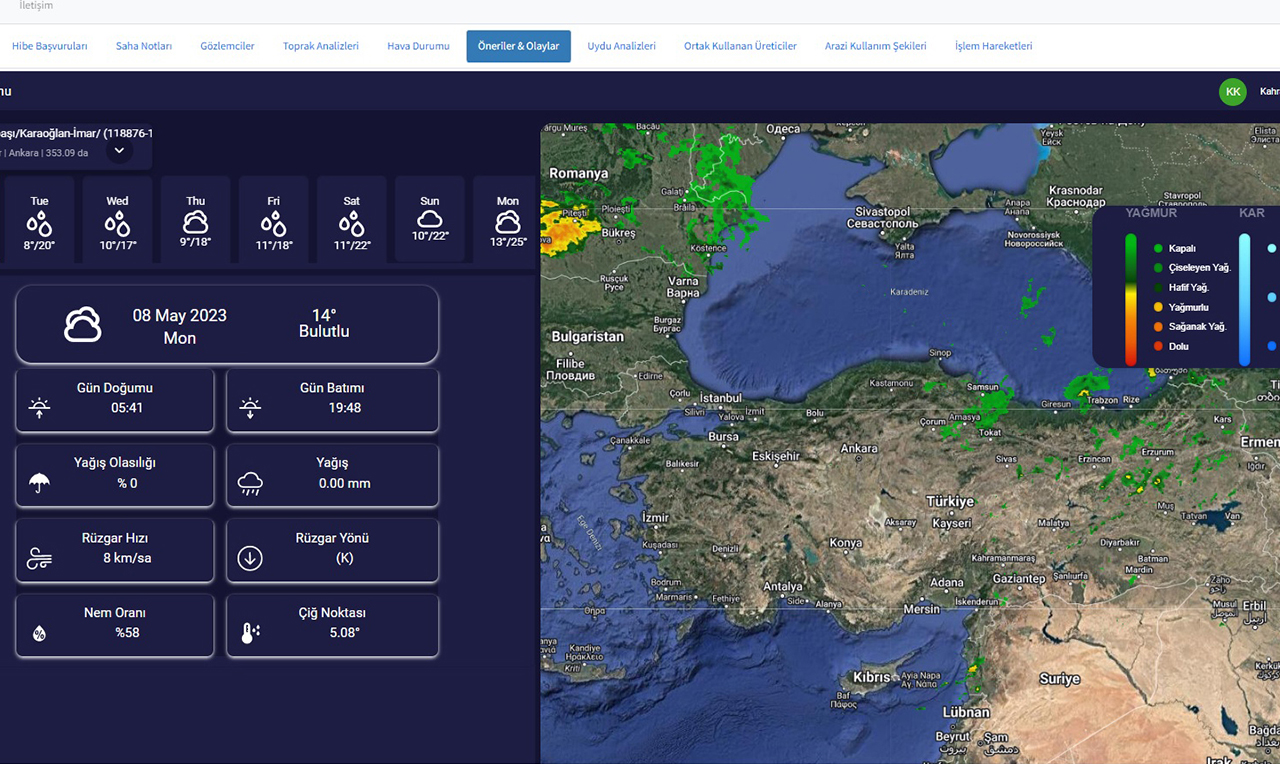Click the wind icon in Rüzgar Hızı

[x=40, y=558]
